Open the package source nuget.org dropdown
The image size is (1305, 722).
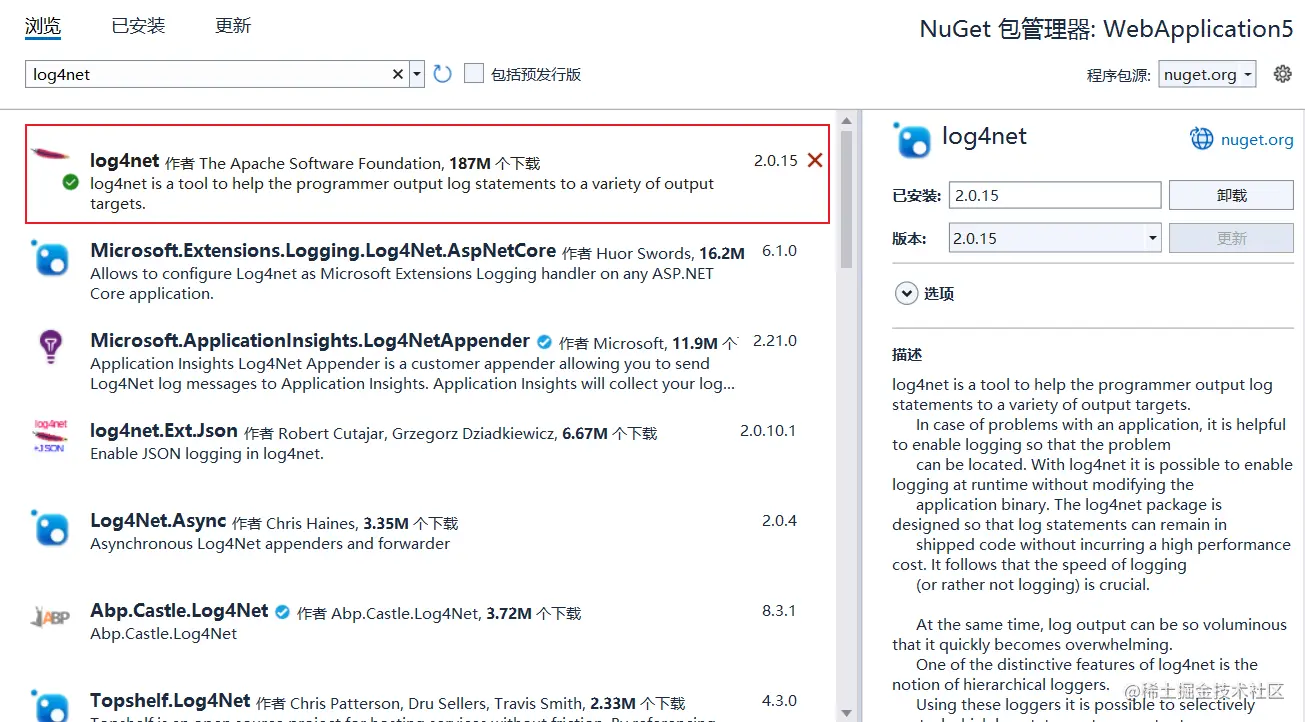[x=1207, y=74]
